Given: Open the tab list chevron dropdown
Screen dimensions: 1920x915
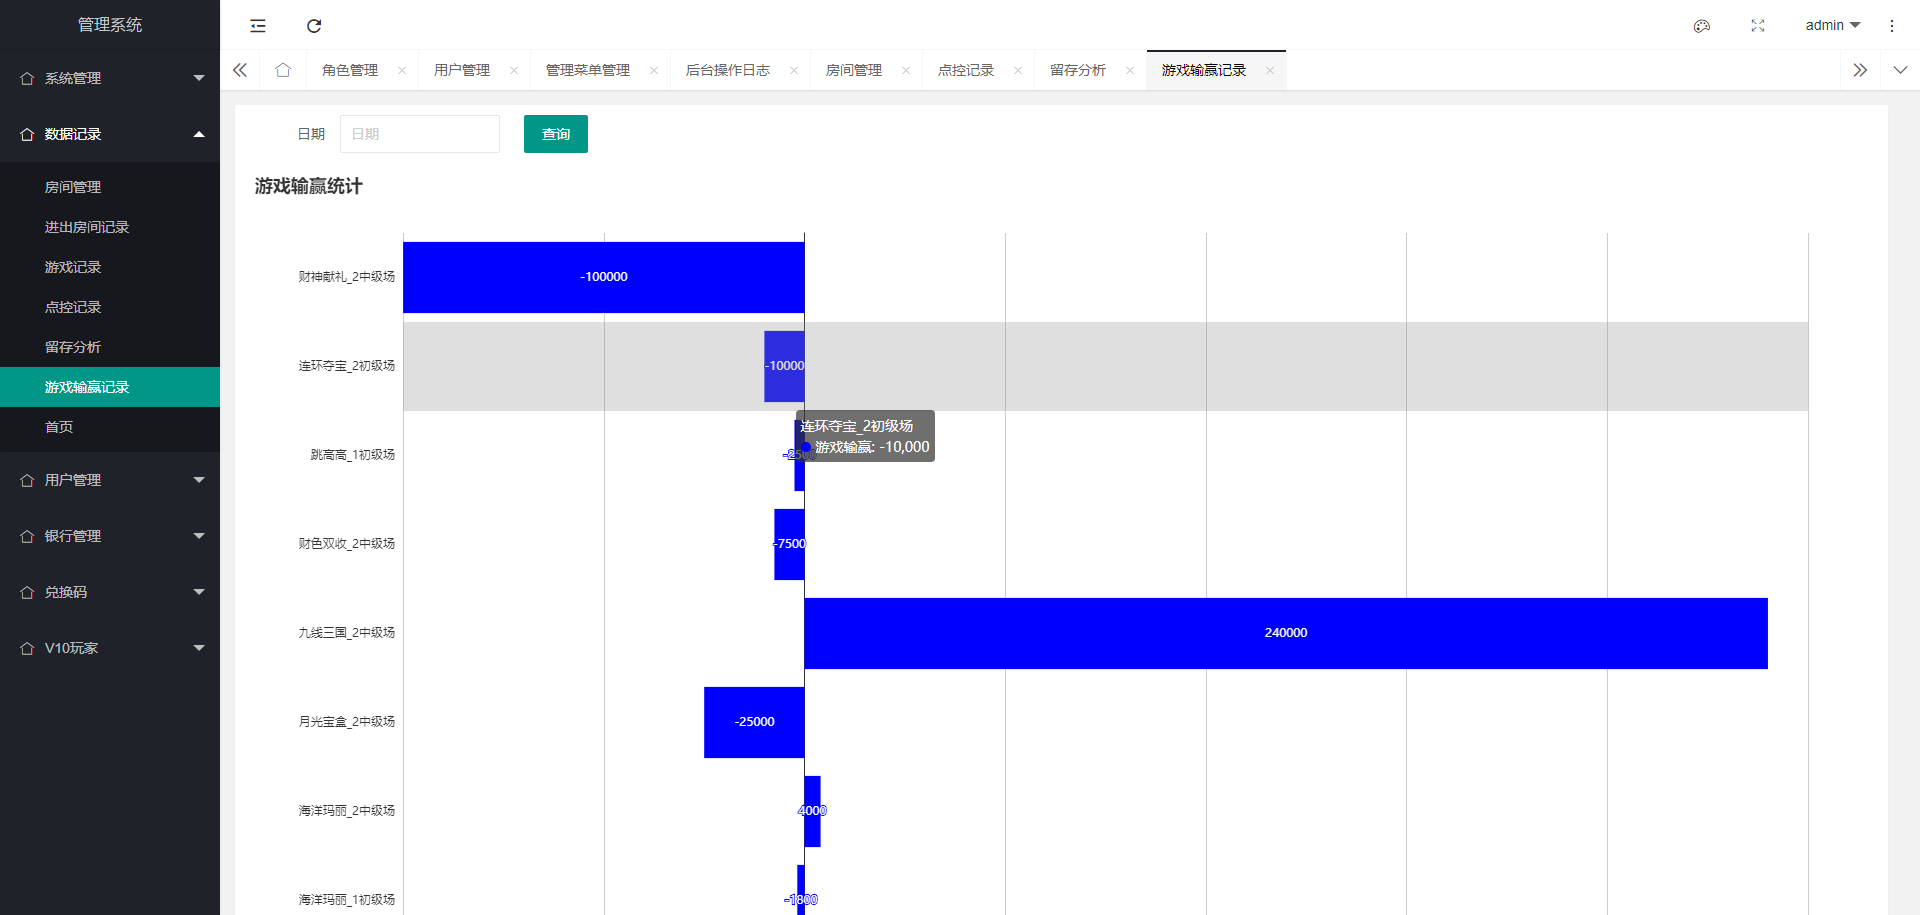Looking at the screenshot, I should (1900, 70).
